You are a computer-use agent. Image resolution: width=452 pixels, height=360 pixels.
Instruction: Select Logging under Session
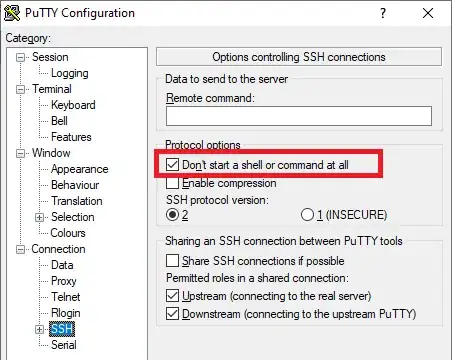(70, 73)
